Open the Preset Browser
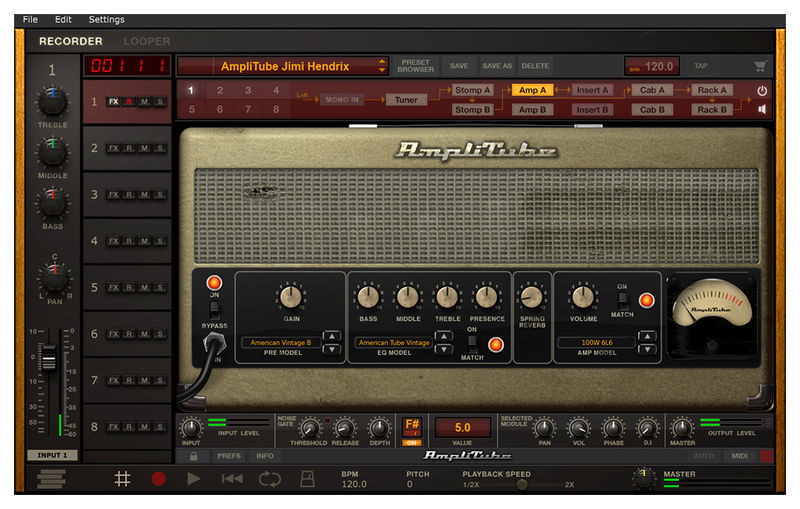Screen dimensions: 800x509 (416, 66)
